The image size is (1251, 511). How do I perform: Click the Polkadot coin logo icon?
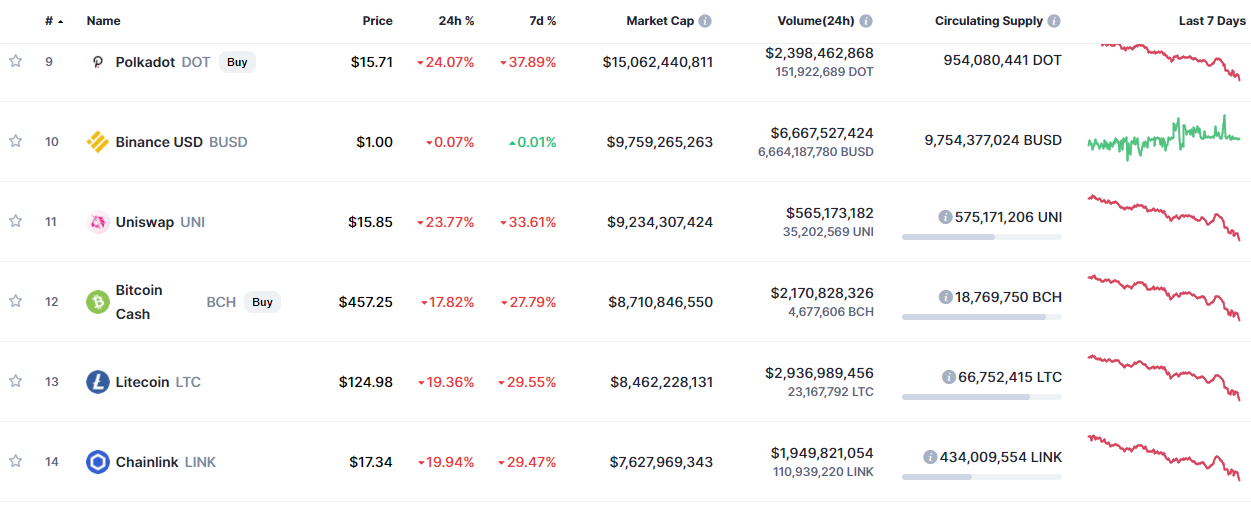point(97,62)
